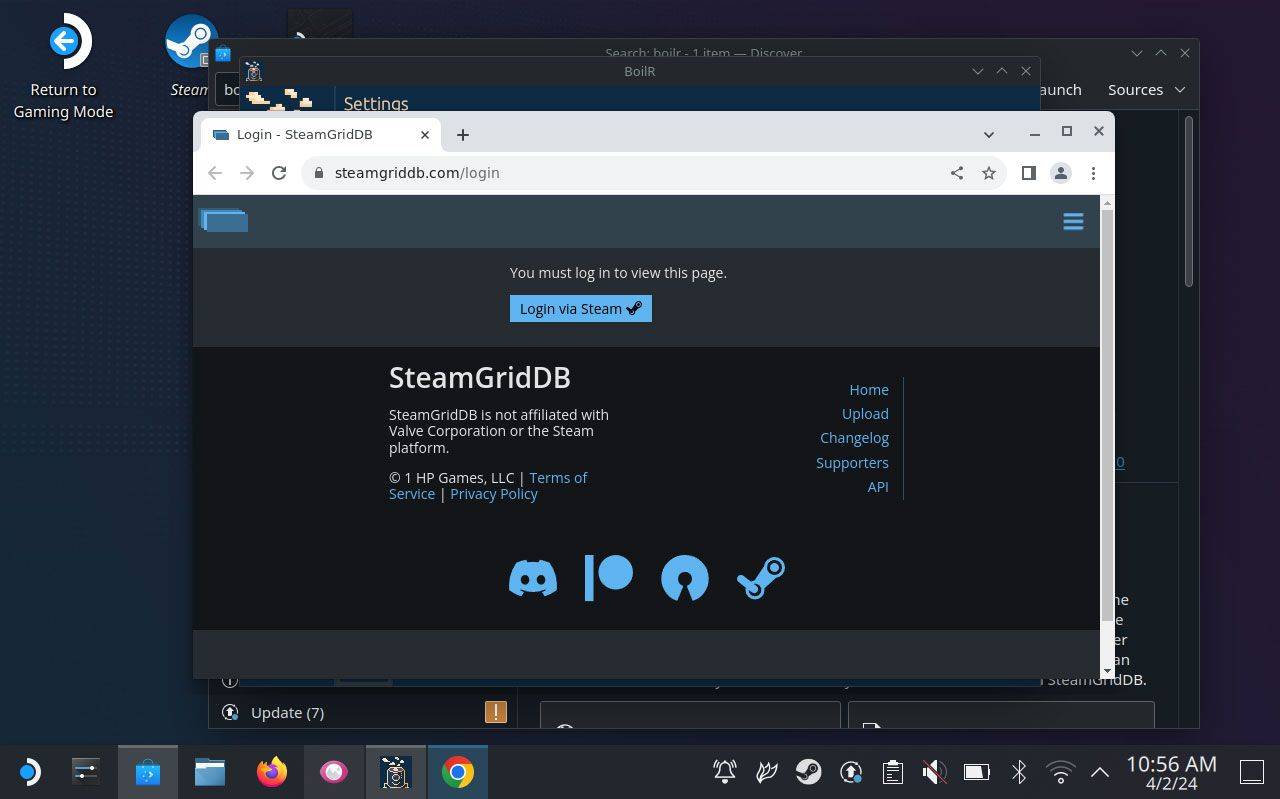The height and width of the screenshot is (799, 1280).
Task: Click the show desktop button in taskbar
Action: (1252, 772)
